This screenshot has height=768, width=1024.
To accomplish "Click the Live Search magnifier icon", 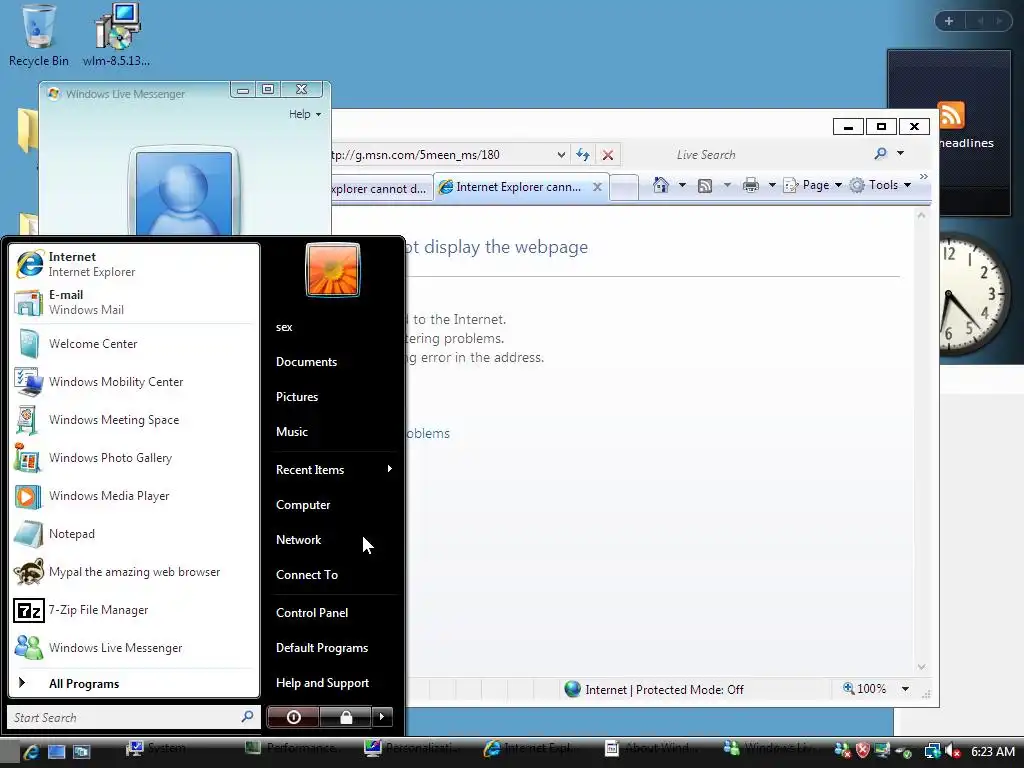I will point(880,153).
